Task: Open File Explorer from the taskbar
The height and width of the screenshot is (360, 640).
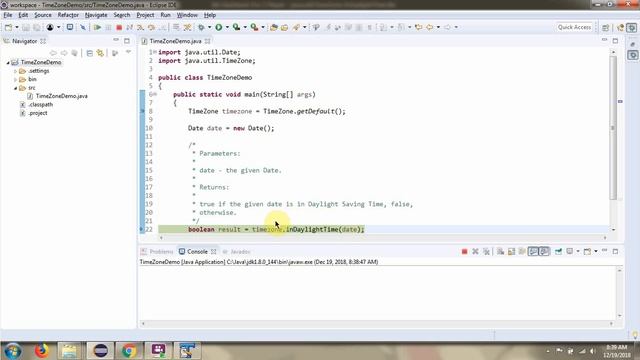Action: (x=69, y=351)
